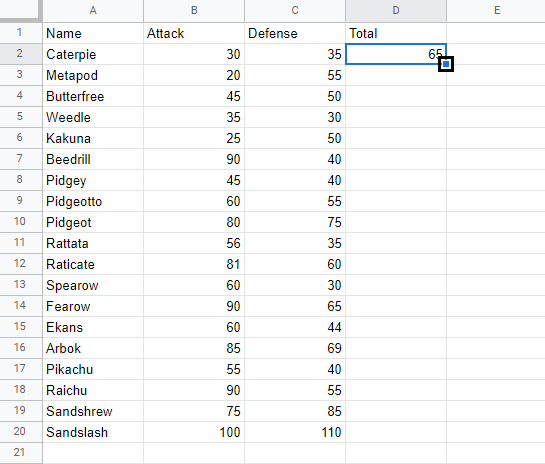
Task: Click the cell containing Rattata
Action: point(93,243)
